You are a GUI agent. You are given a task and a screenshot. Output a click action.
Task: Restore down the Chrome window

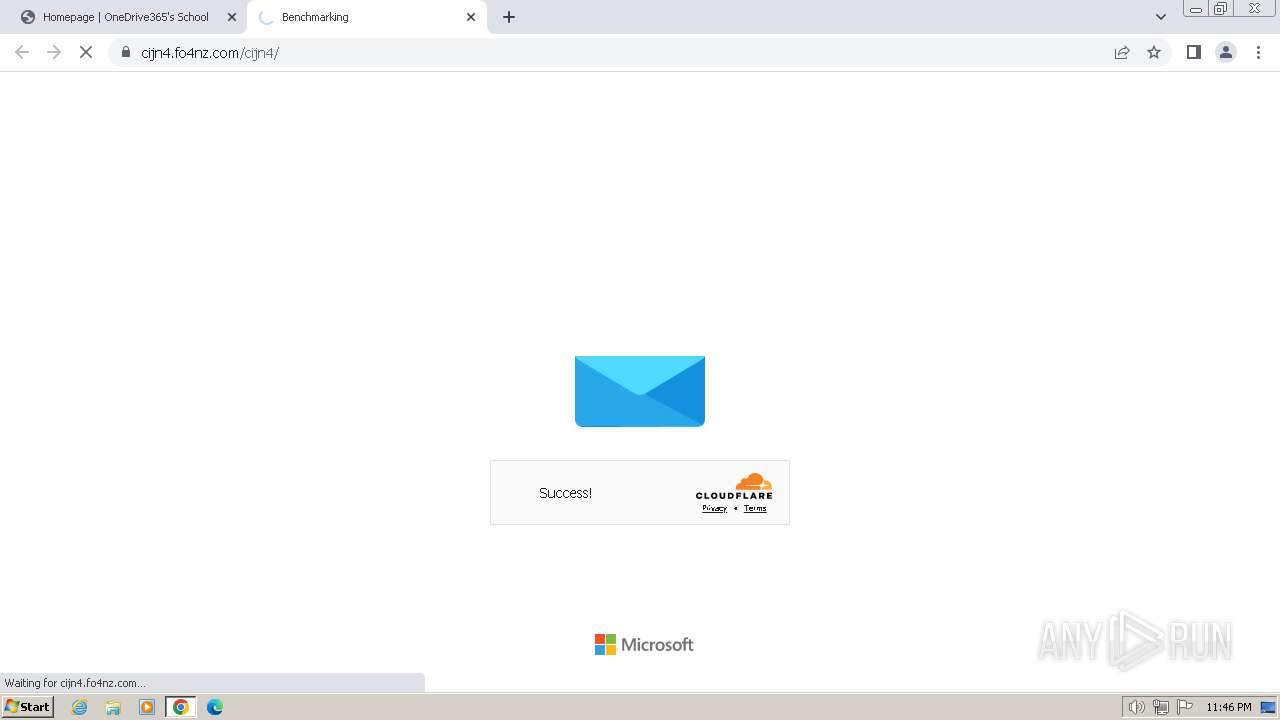coord(1220,9)
